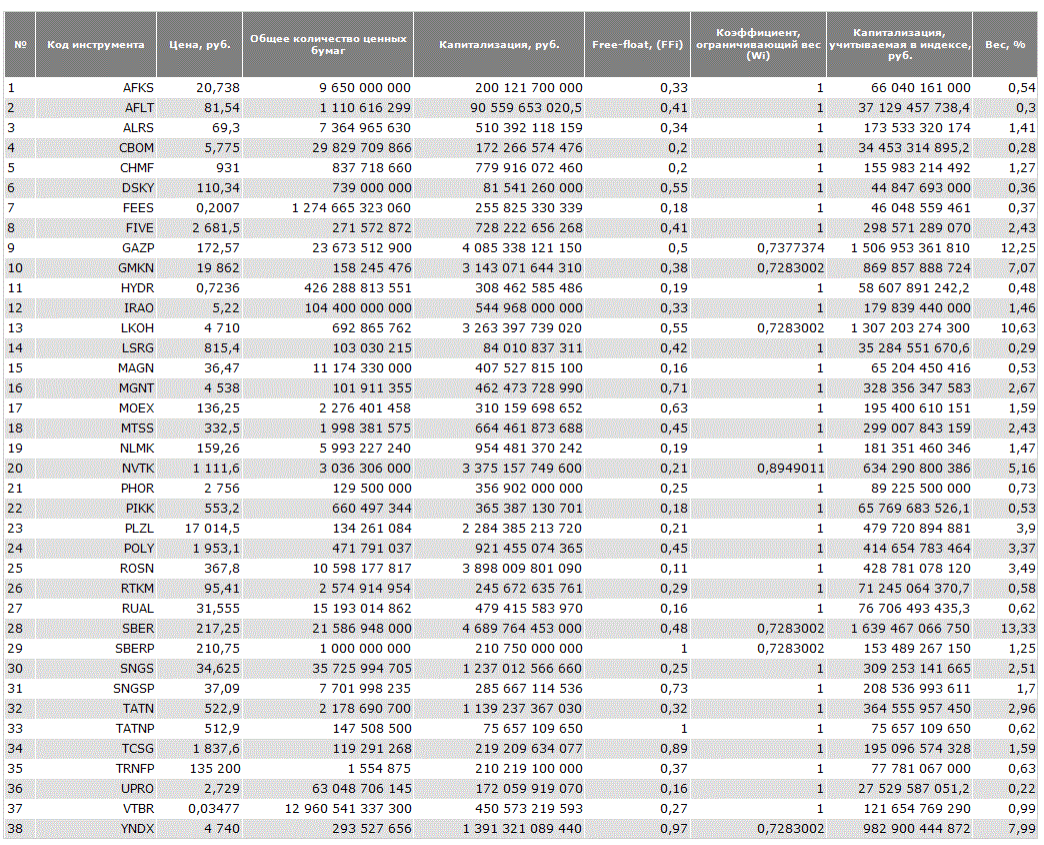Select the VTBR ticker cell

pyautogui.click(x=96, y=808)
